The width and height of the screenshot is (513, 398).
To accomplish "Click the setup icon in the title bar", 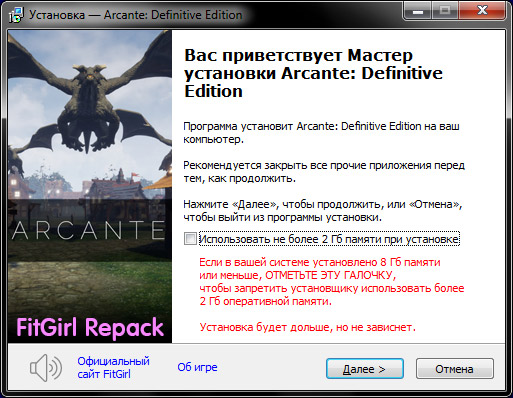I will tap(16, 15).
